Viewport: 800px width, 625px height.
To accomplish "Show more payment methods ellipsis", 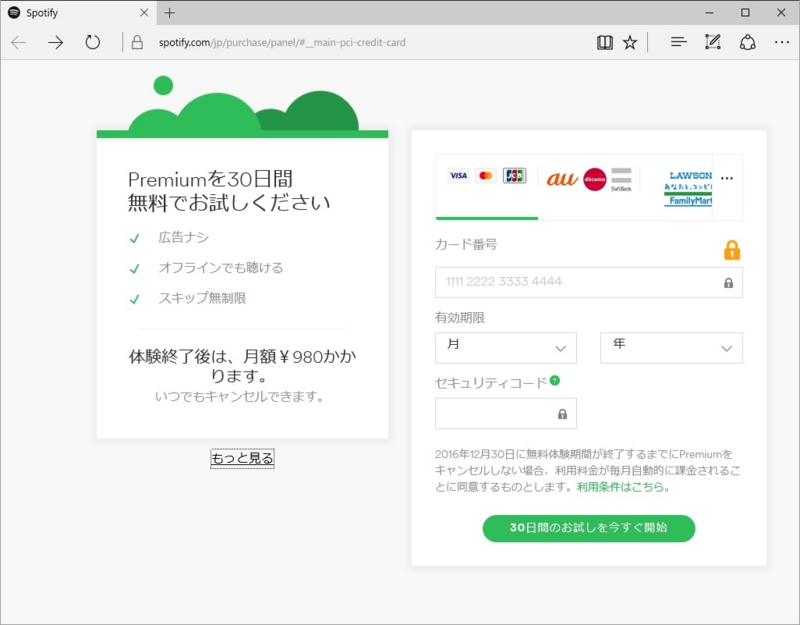I will coord(727,178).
